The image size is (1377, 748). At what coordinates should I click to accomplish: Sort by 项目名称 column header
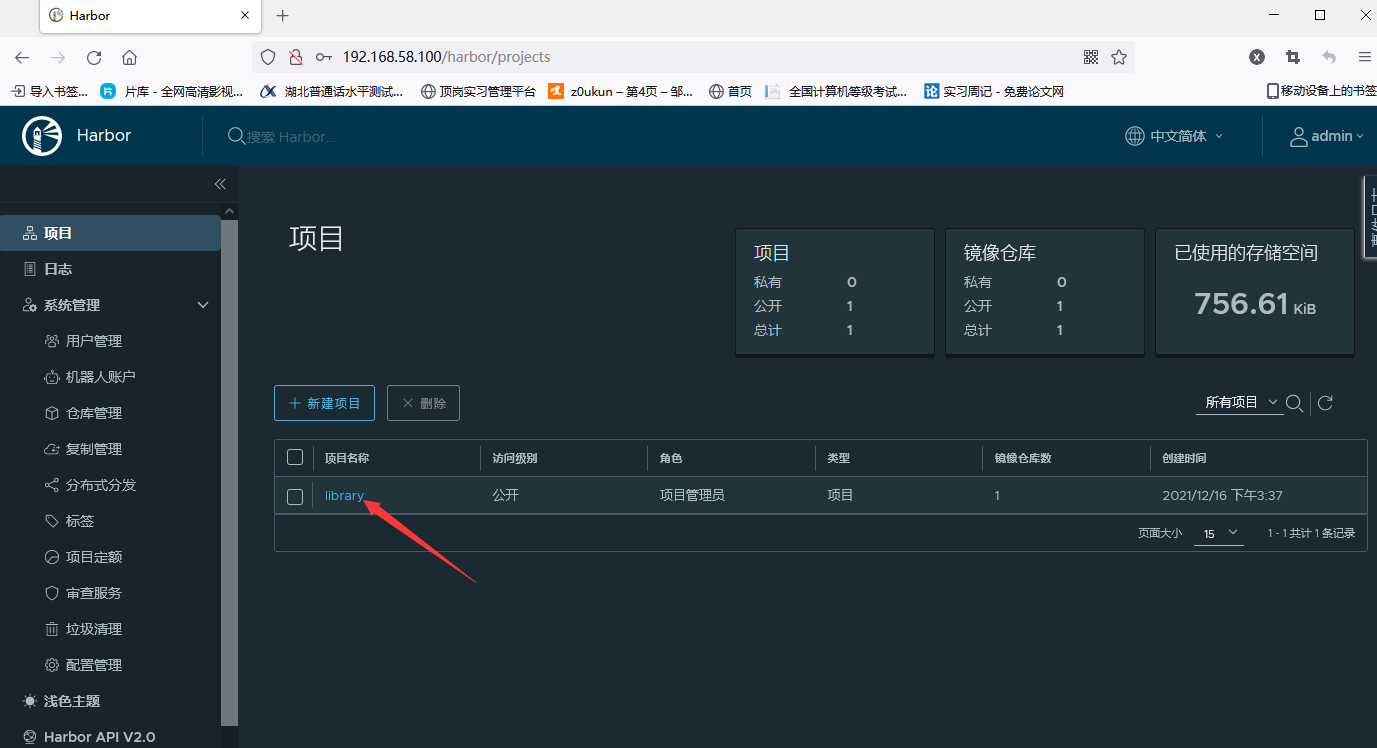click(347, 458)
